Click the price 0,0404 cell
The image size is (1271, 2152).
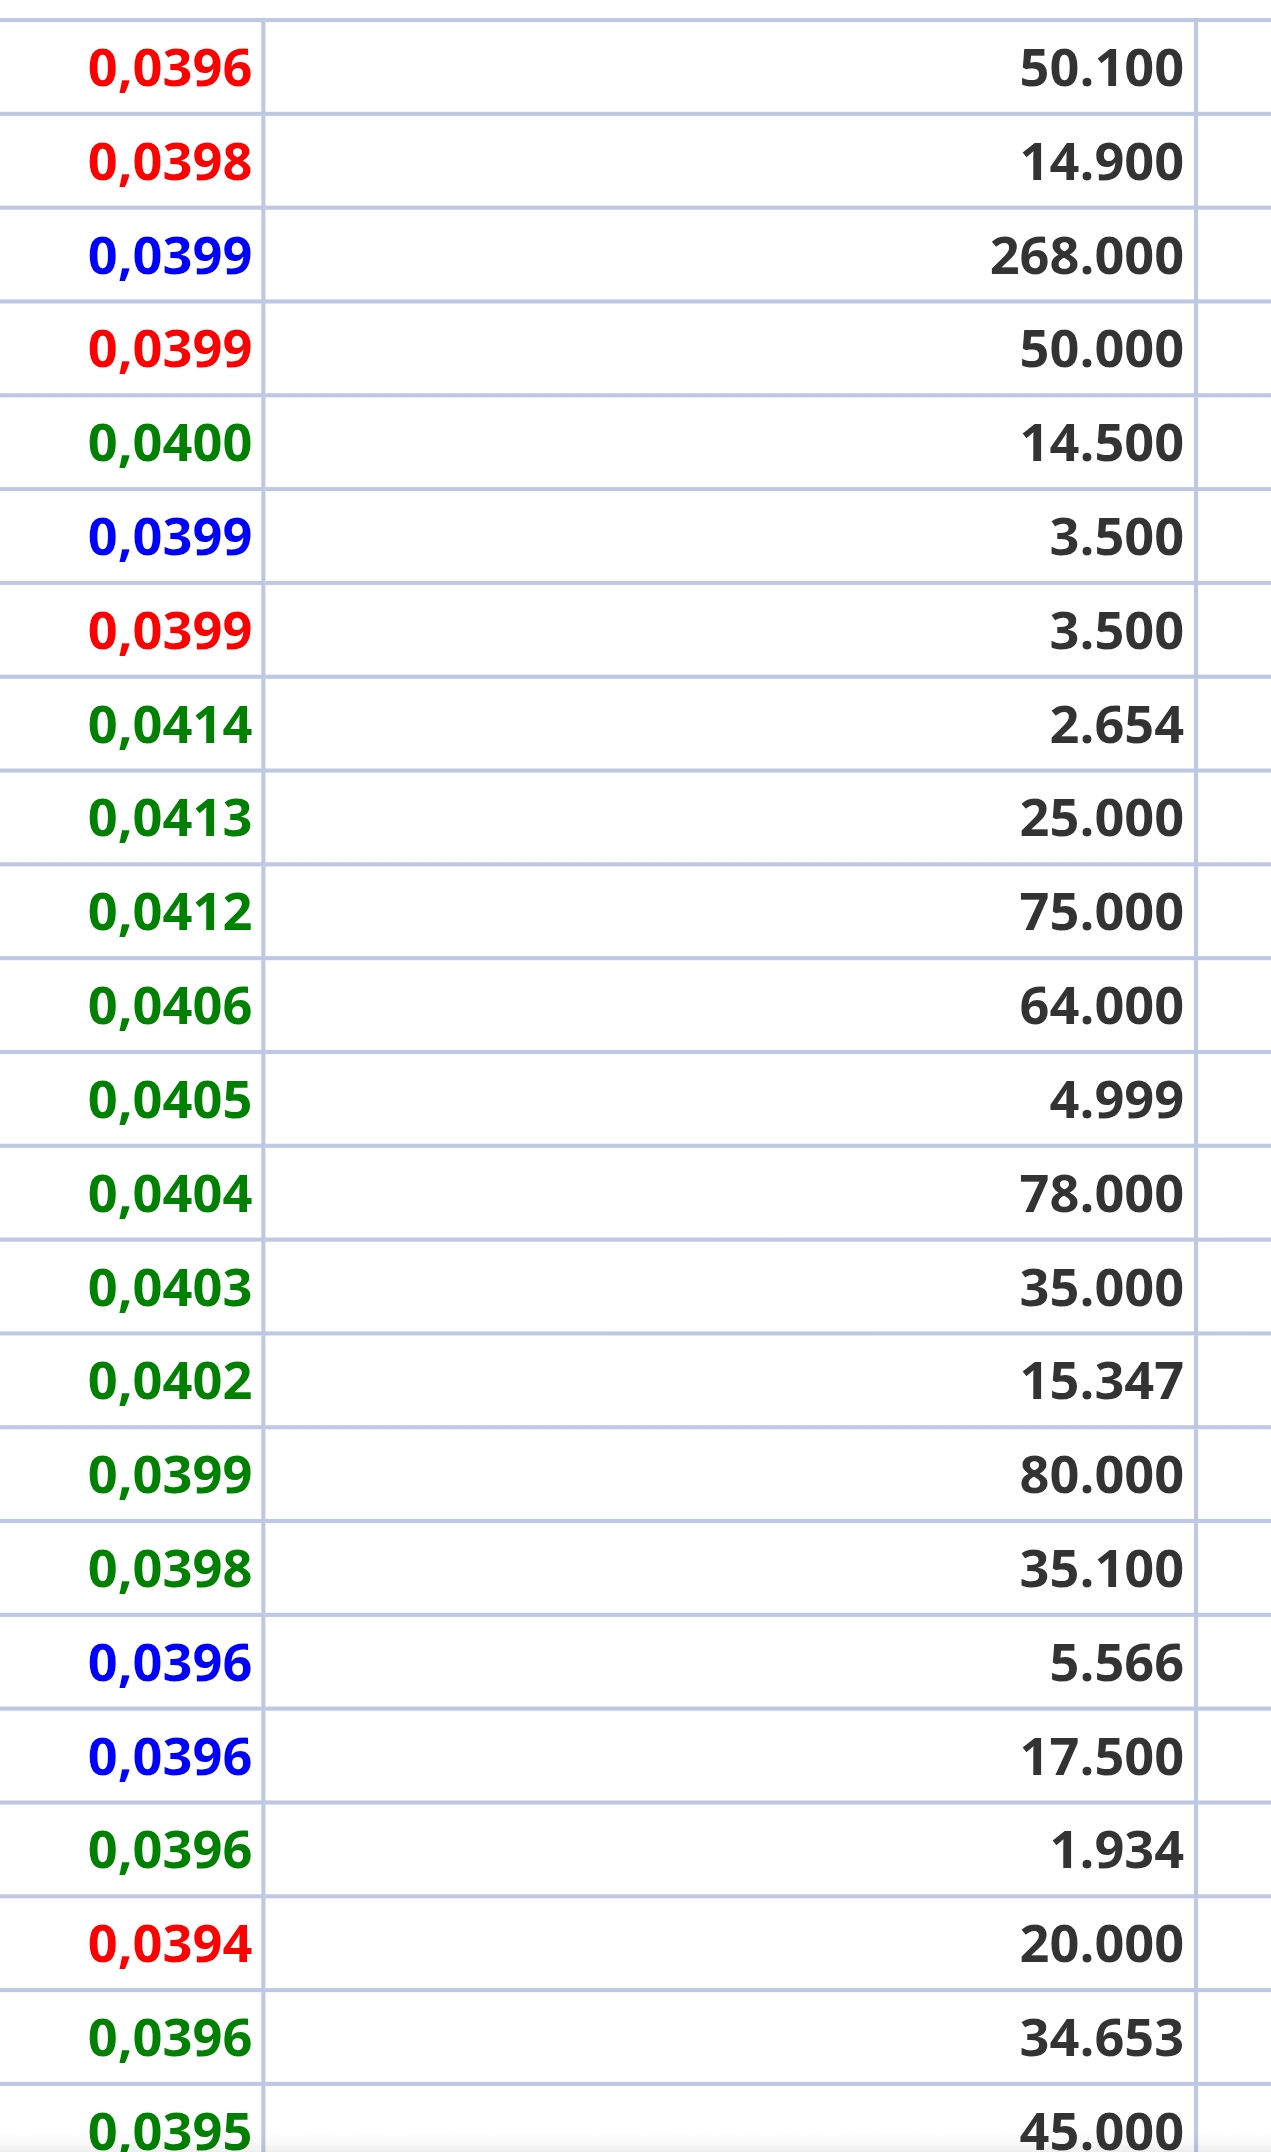pyautogui.click(x=170, y=1194)
